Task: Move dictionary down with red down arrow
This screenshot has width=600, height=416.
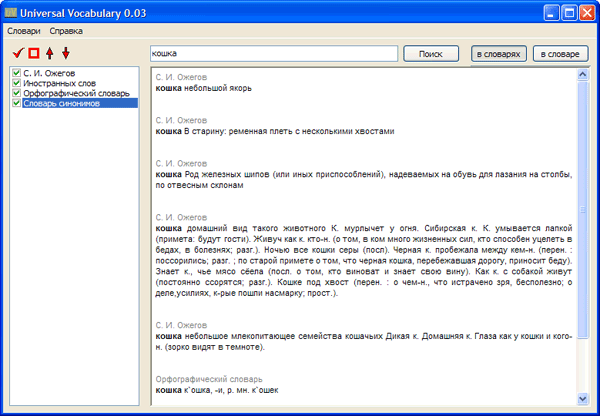Action: coord(66,53)
